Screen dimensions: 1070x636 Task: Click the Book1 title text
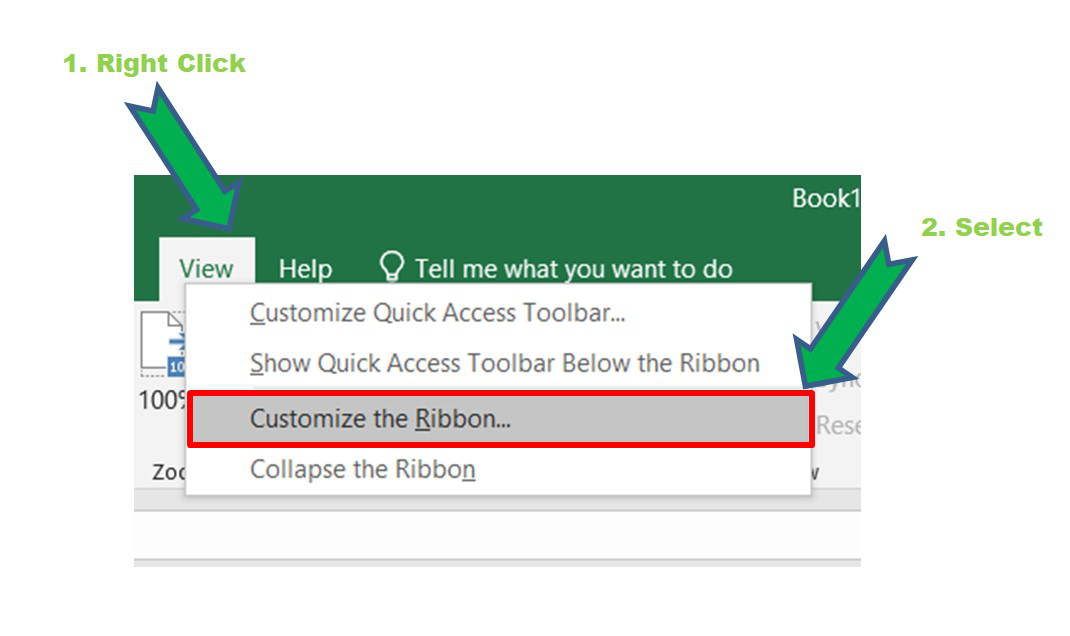click(826, 199)
